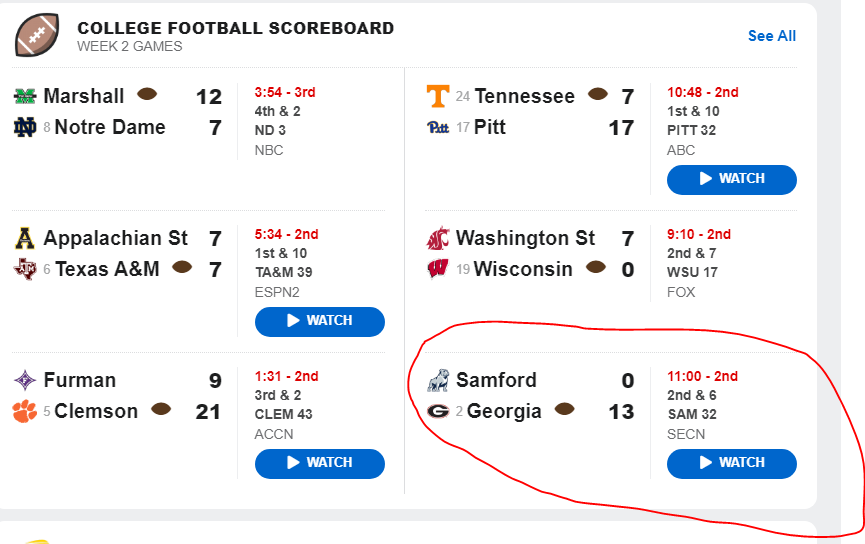Click the Pitt team logo
Screen dimensions: 865x544
[x=438, y=127]
